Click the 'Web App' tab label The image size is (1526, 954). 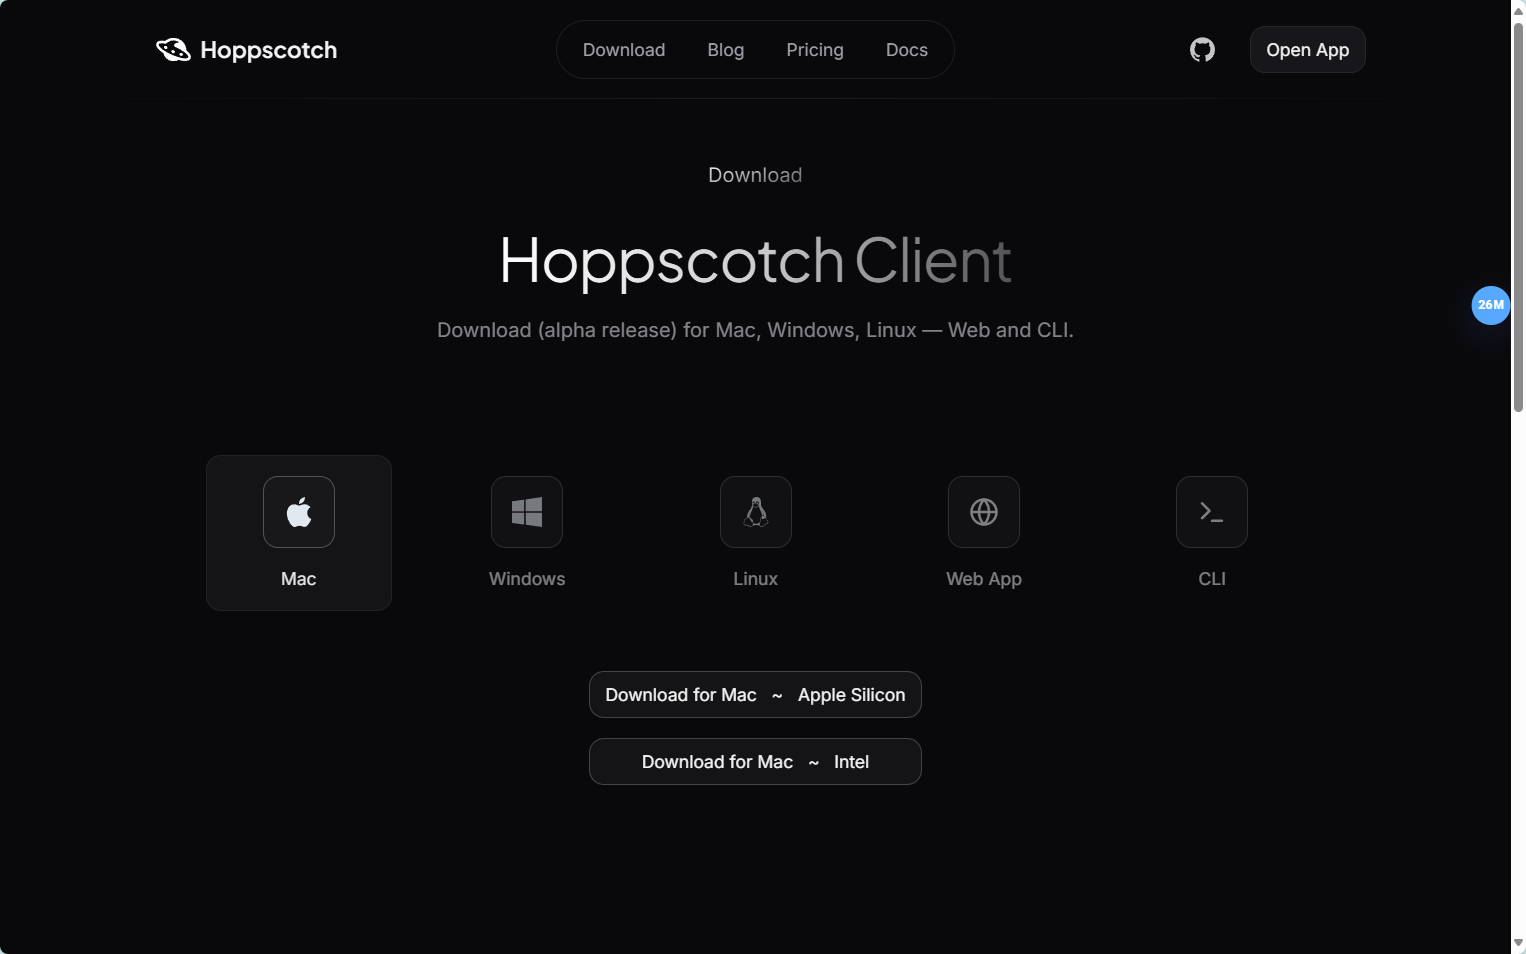point(984,580)
